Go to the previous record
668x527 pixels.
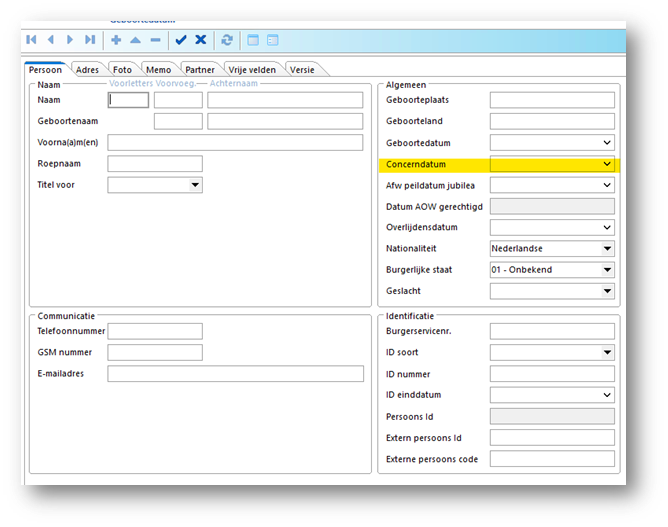[51, 40]
